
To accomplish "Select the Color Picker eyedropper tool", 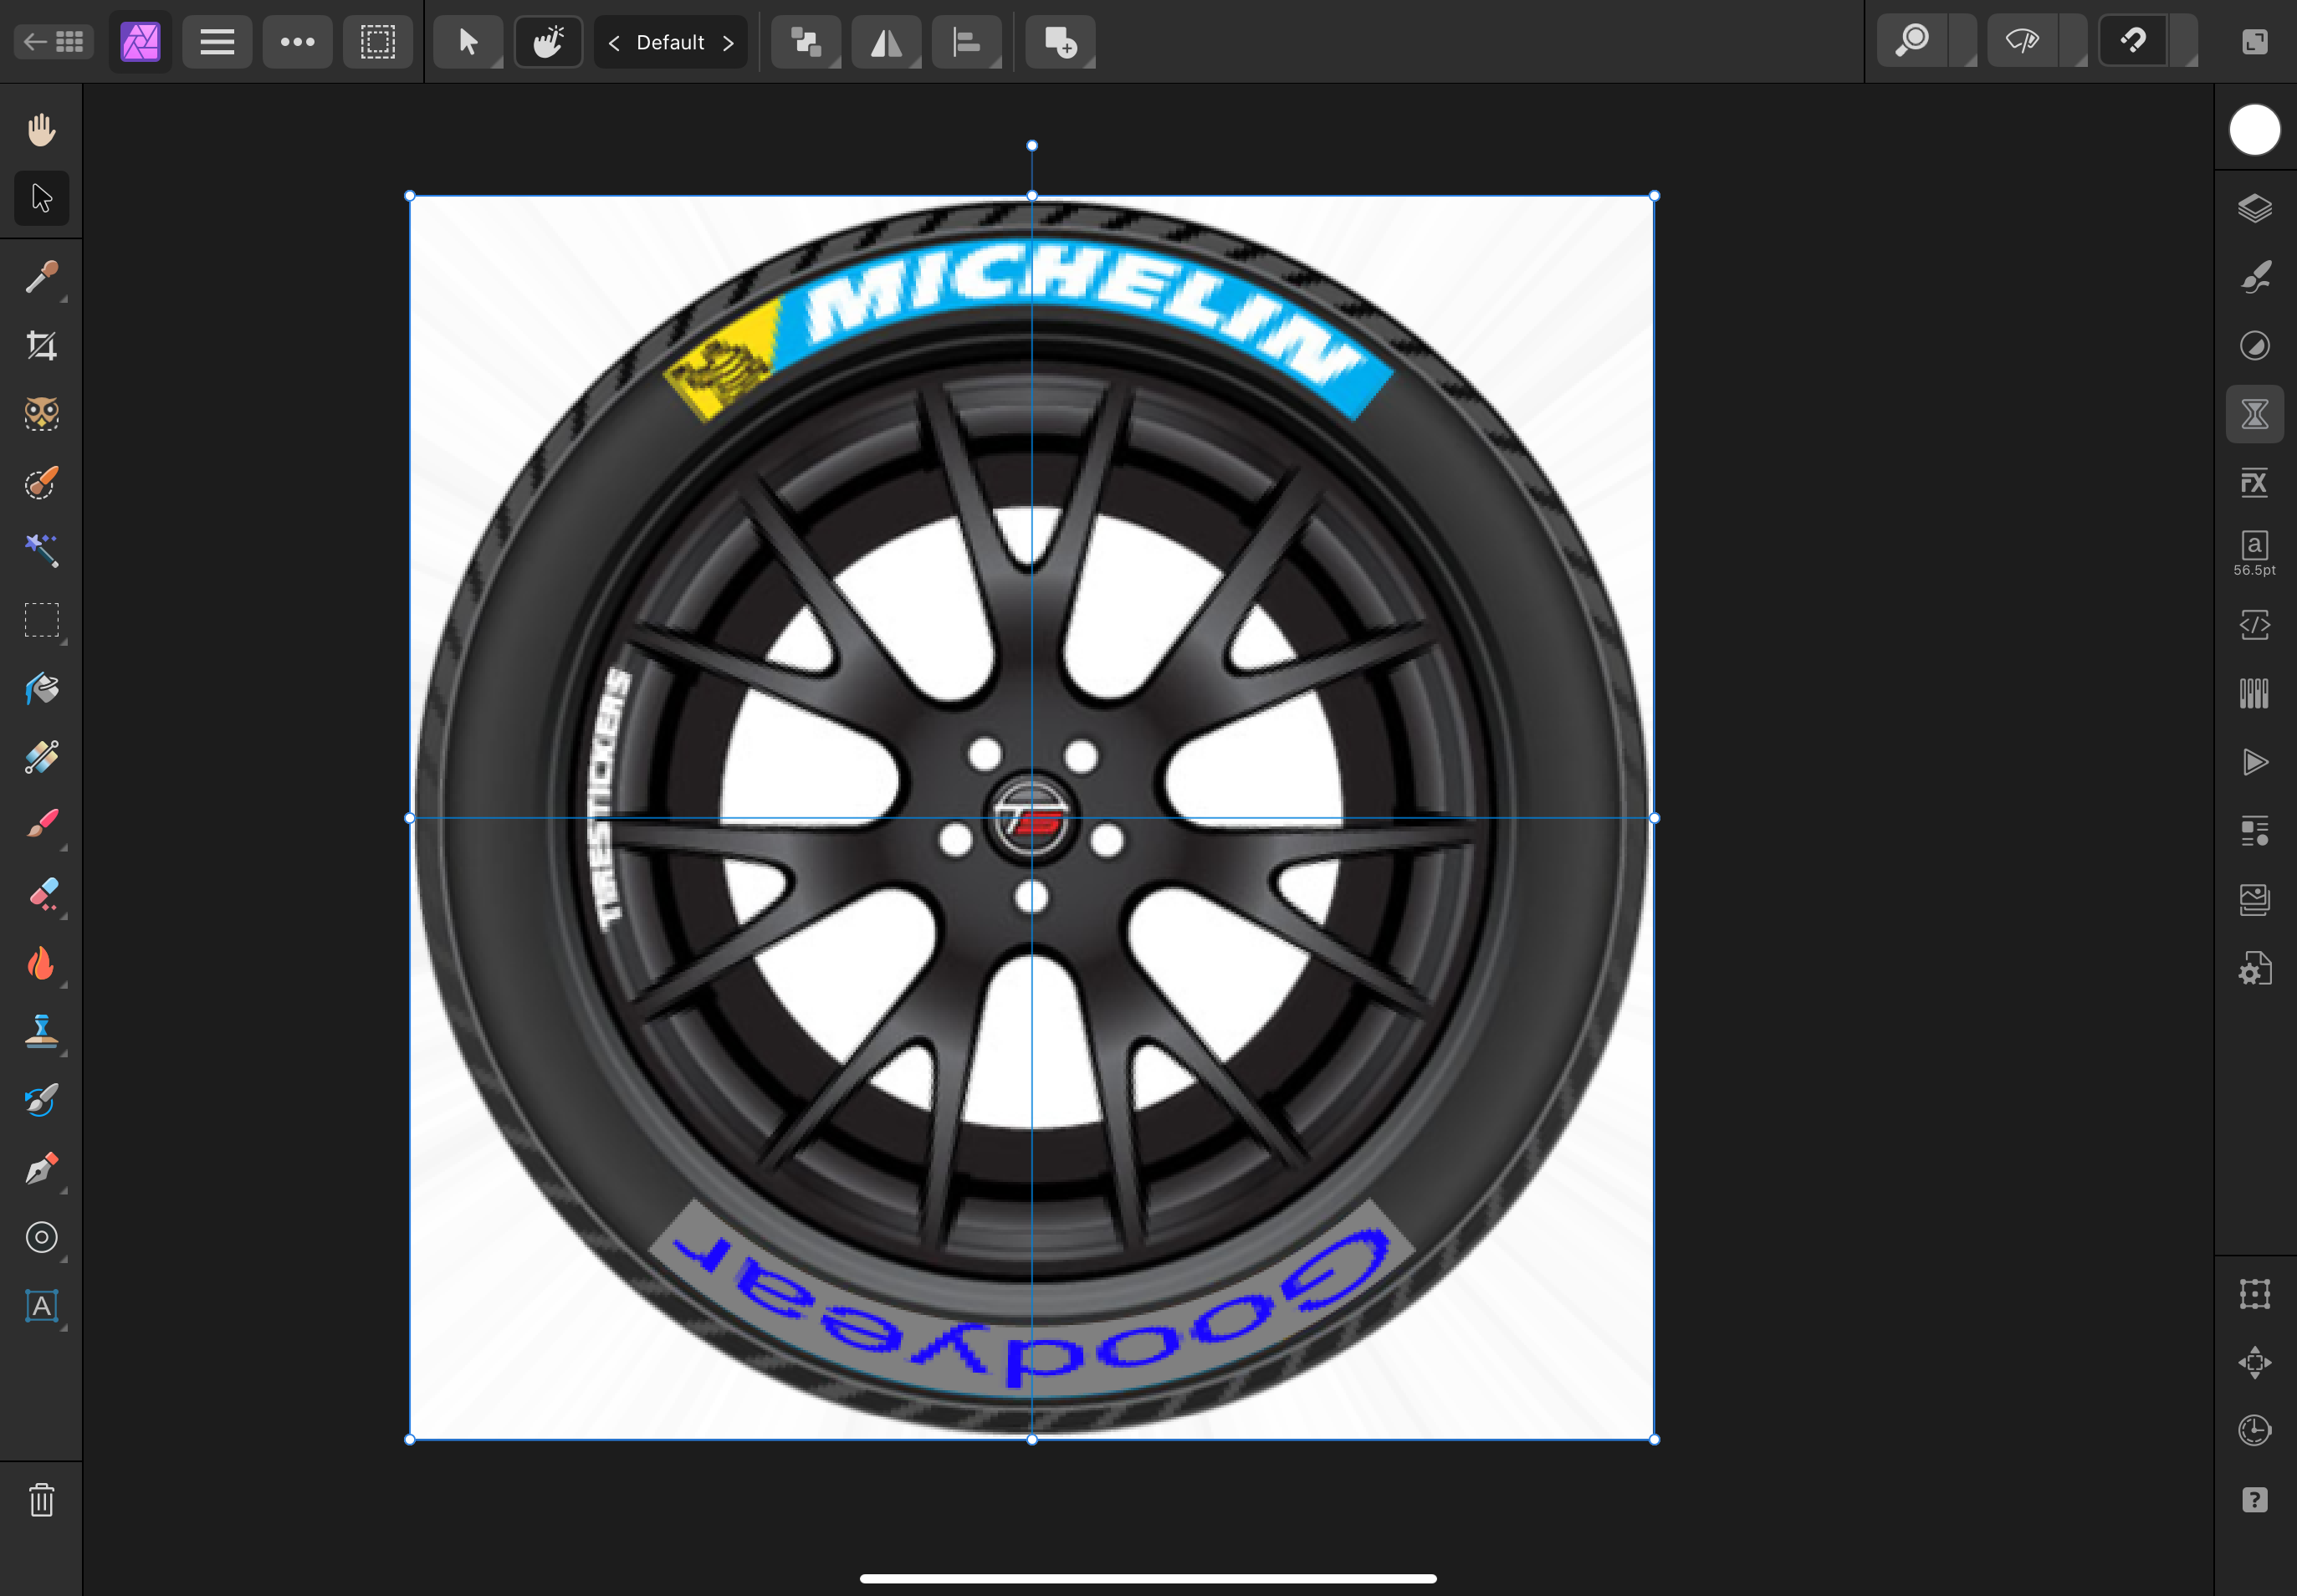I will pyautogui.click(x=41, y=277).
